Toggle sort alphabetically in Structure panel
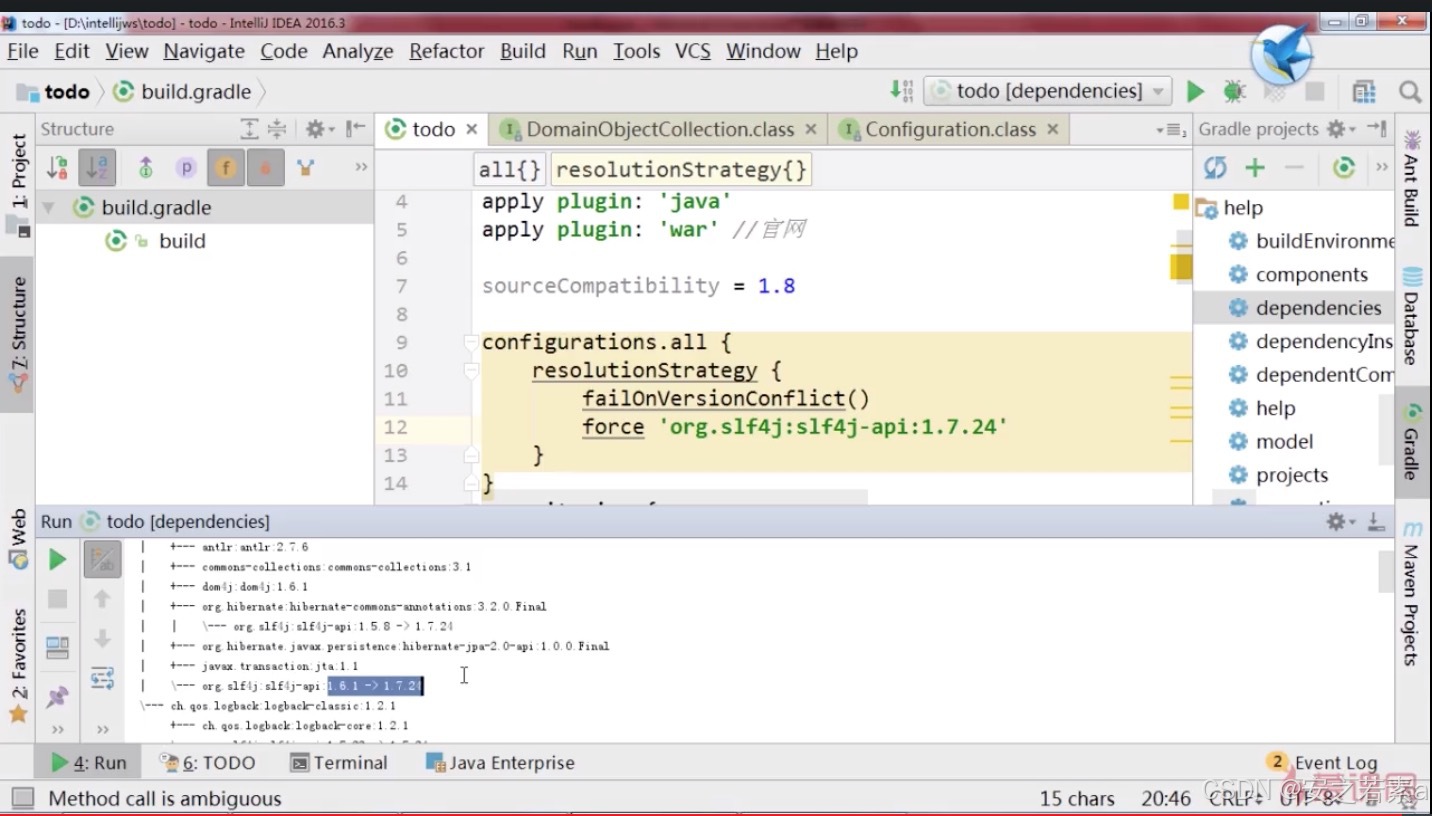The width and height of the screenshot is (1432, 816). pos(99,168)
